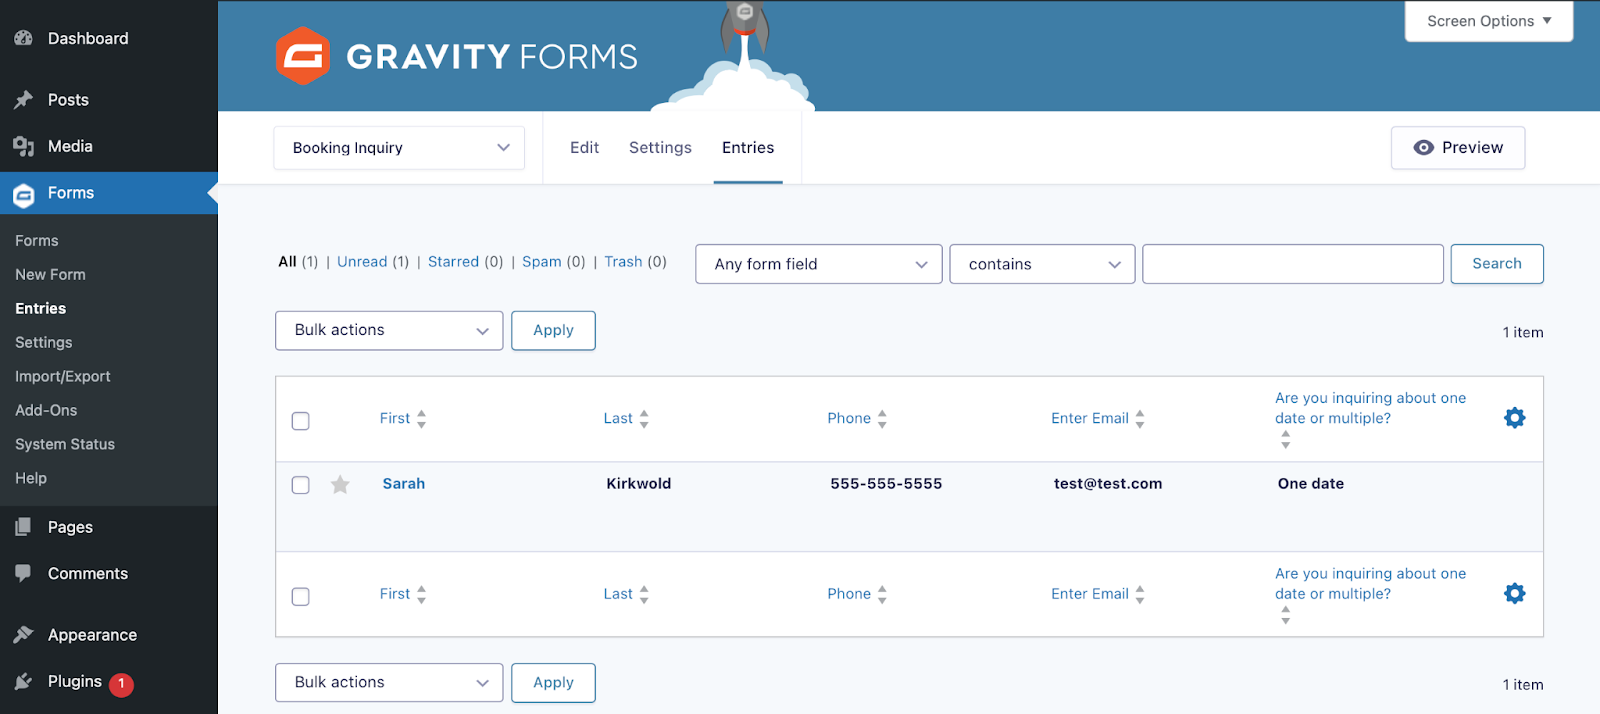The width and height of the screenshot is (1600, 714).
Task: Click the Dashboard gauge icon
Action: click(x=24, y=38)
